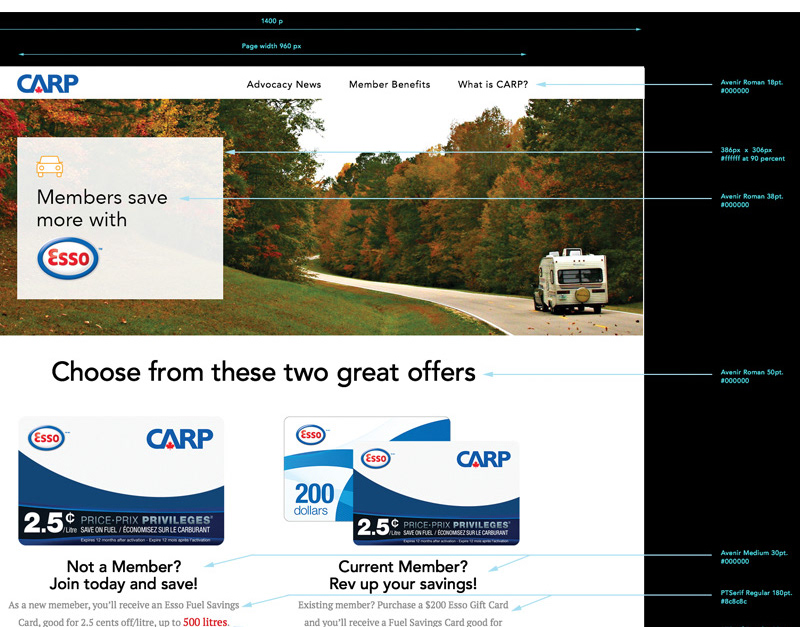Image resolution: width=800 pixels, height=627 pixels.
Task: Click the CARP fuel card overlapping the gift card
Action: [x=436, y=493]
